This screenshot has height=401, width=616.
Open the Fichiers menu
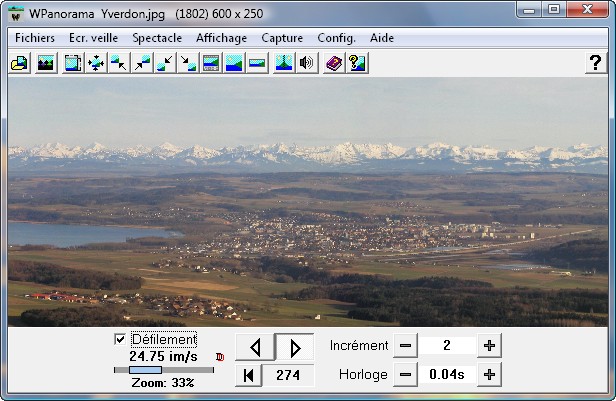click(35, 38)
